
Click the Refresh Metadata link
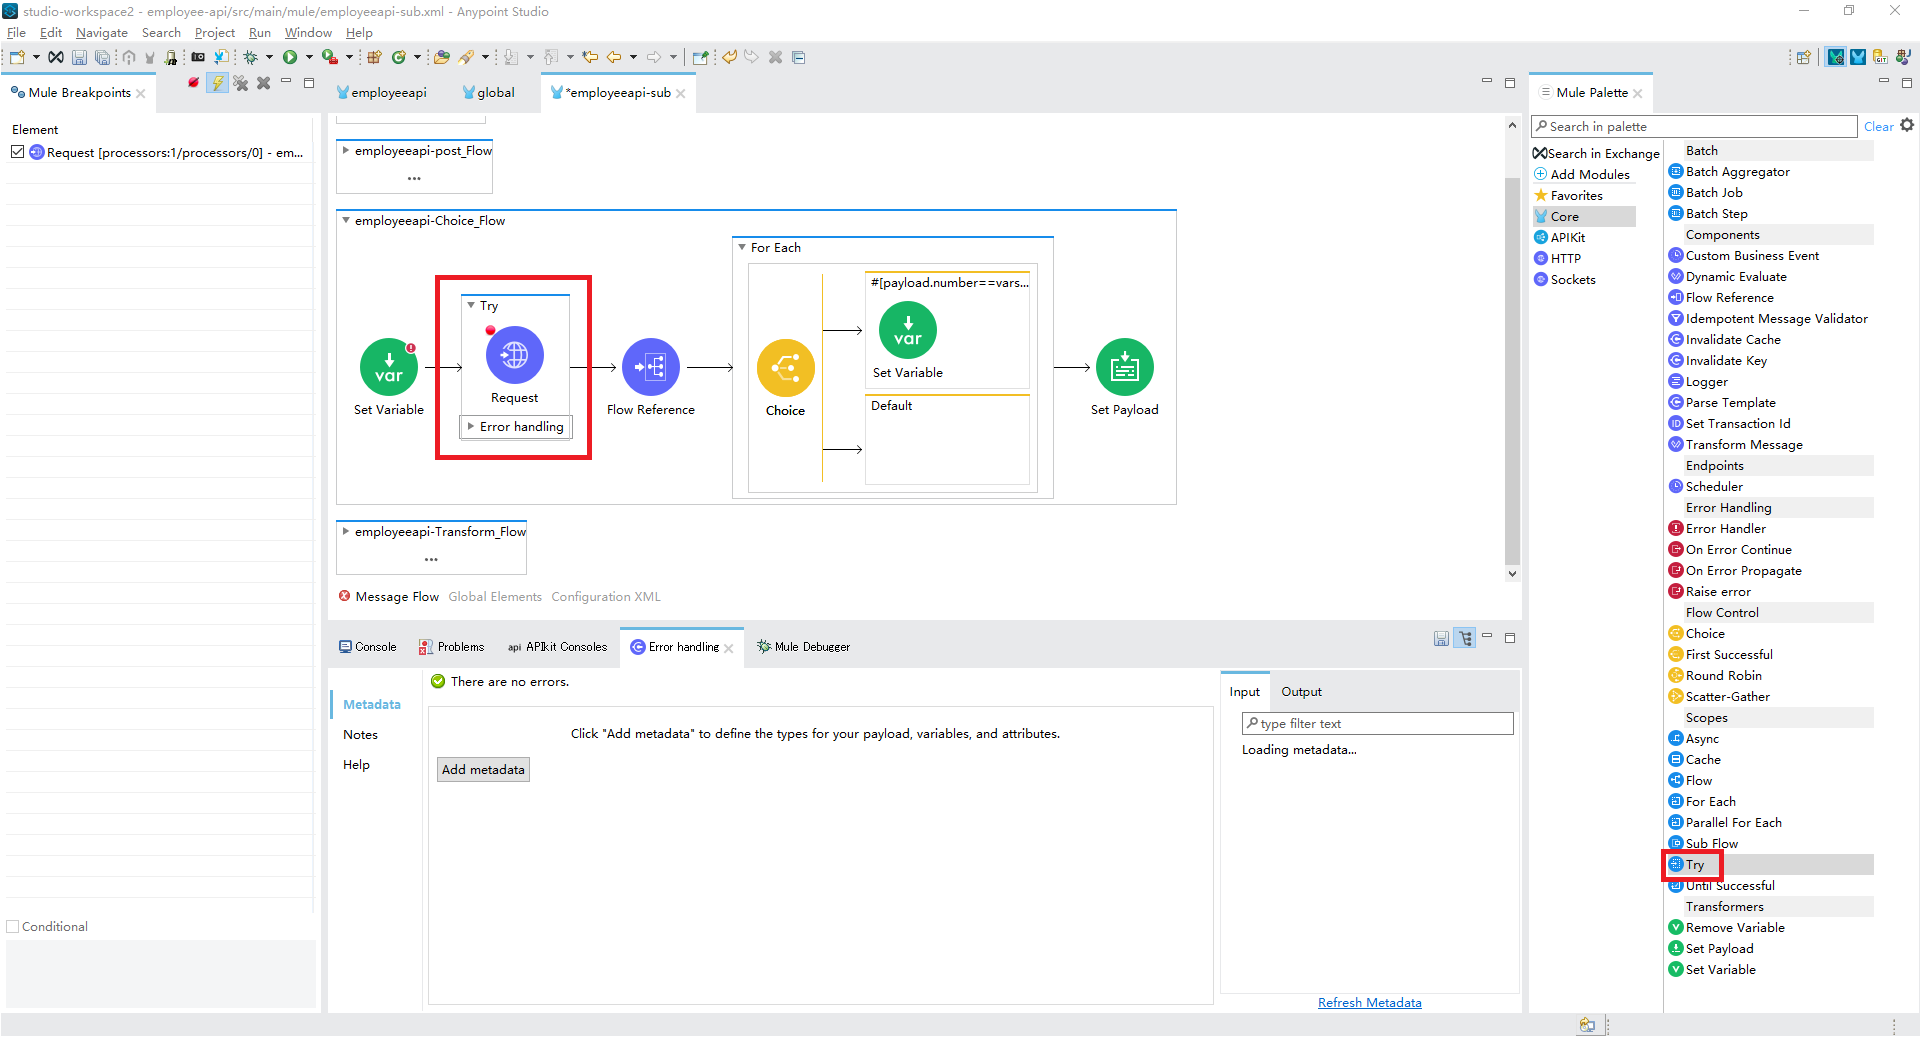click(1370, 1003)
